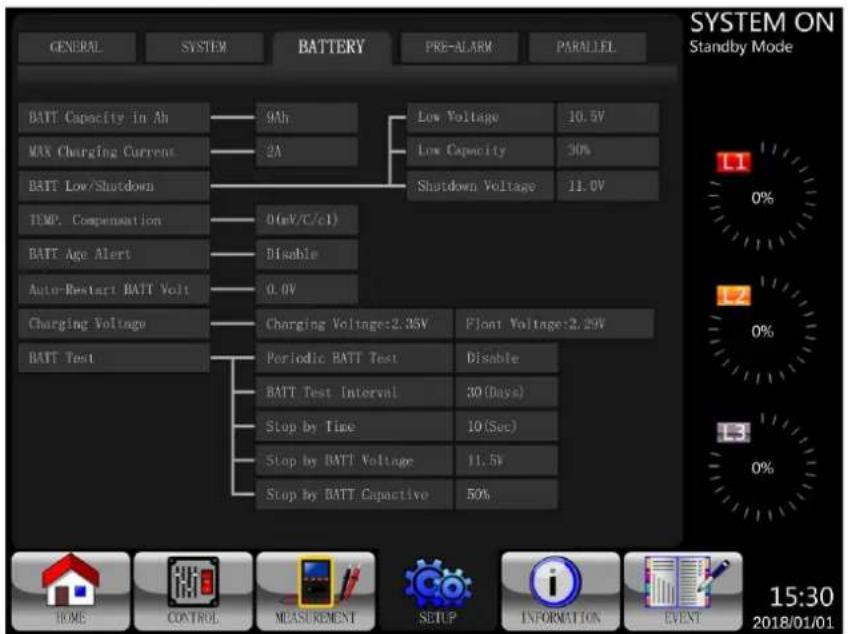Edit the 9Ah capacity value
Viewport: 848px width, 634px height.
click(307, 117)
